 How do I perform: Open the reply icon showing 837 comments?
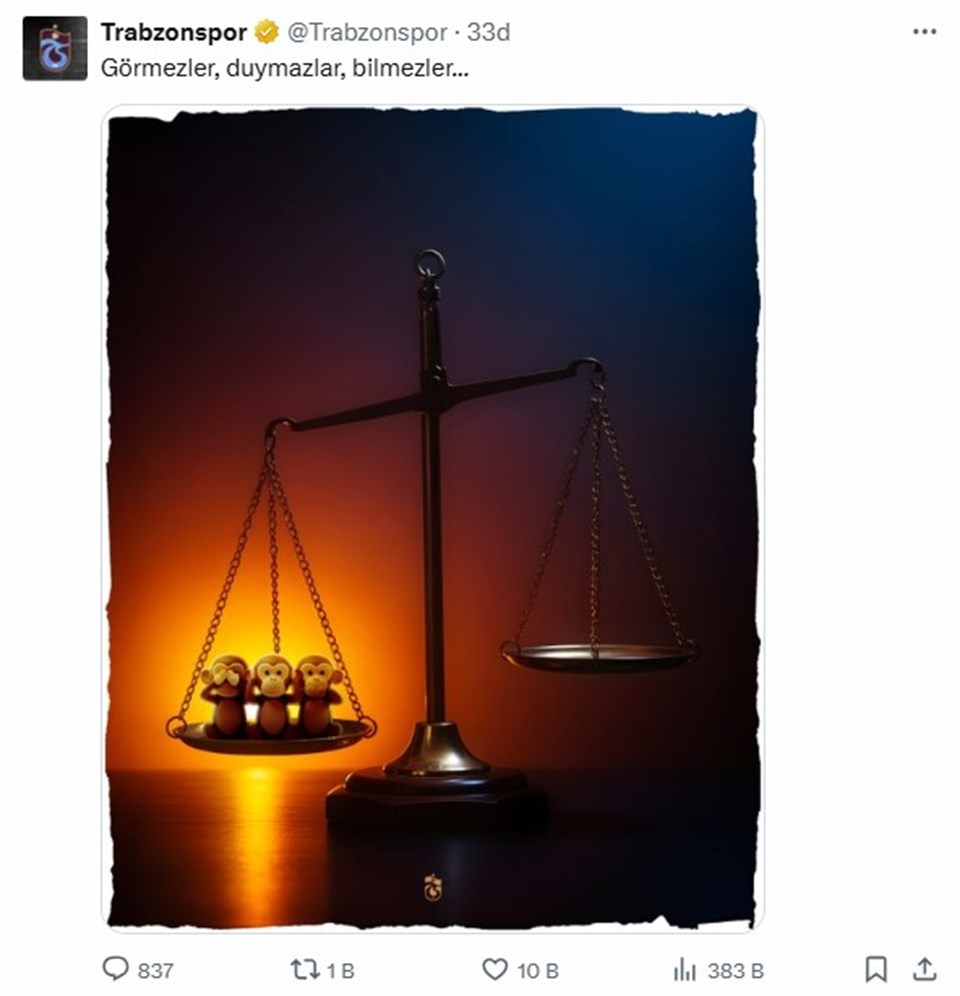[x=116, y=969]
